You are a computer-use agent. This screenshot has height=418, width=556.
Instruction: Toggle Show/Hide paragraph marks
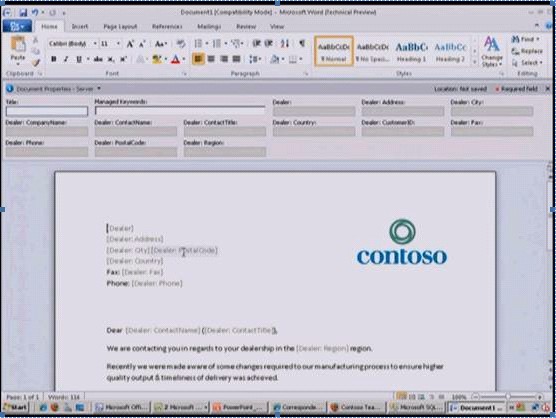point(302,43)
